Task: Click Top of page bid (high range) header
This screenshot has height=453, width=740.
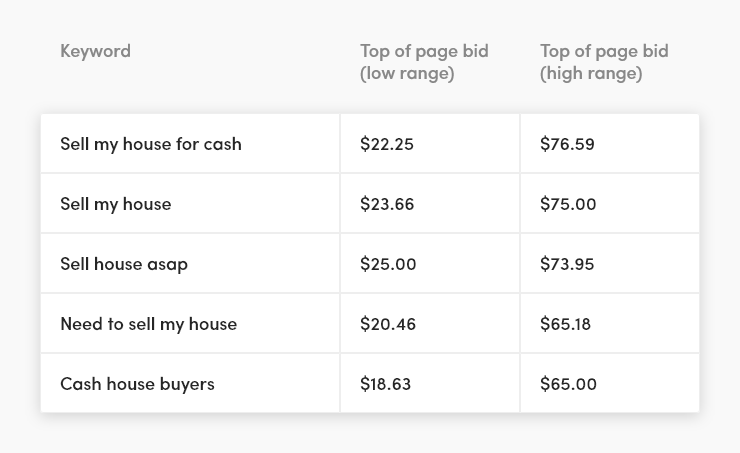Action: tap(604, 62)
